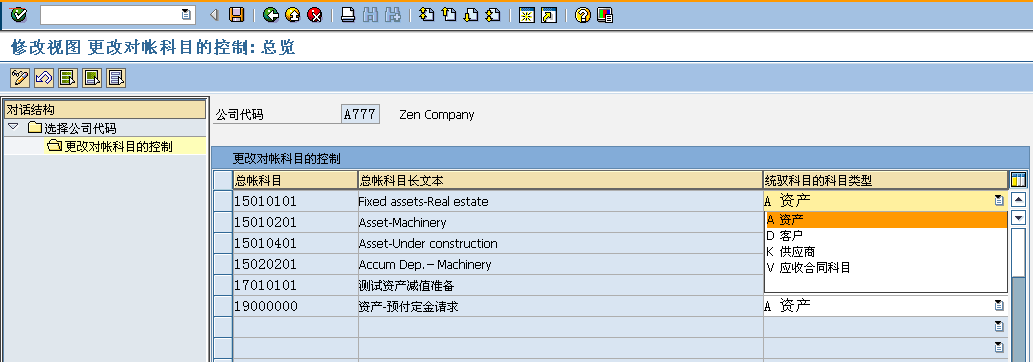Click the 'Accum Dep. – Machinery' cell
1033x362 pixels.
561,264
